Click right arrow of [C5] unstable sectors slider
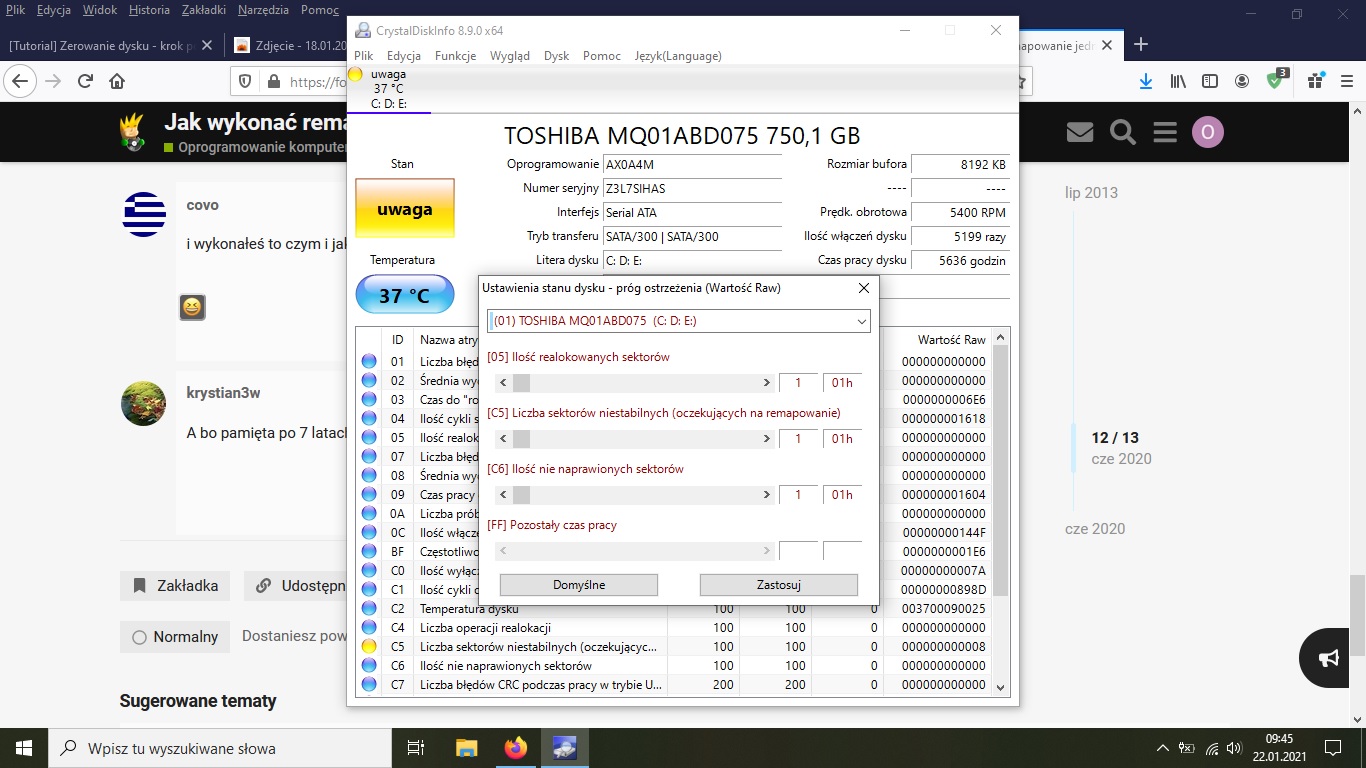 (x=767, y=439)
